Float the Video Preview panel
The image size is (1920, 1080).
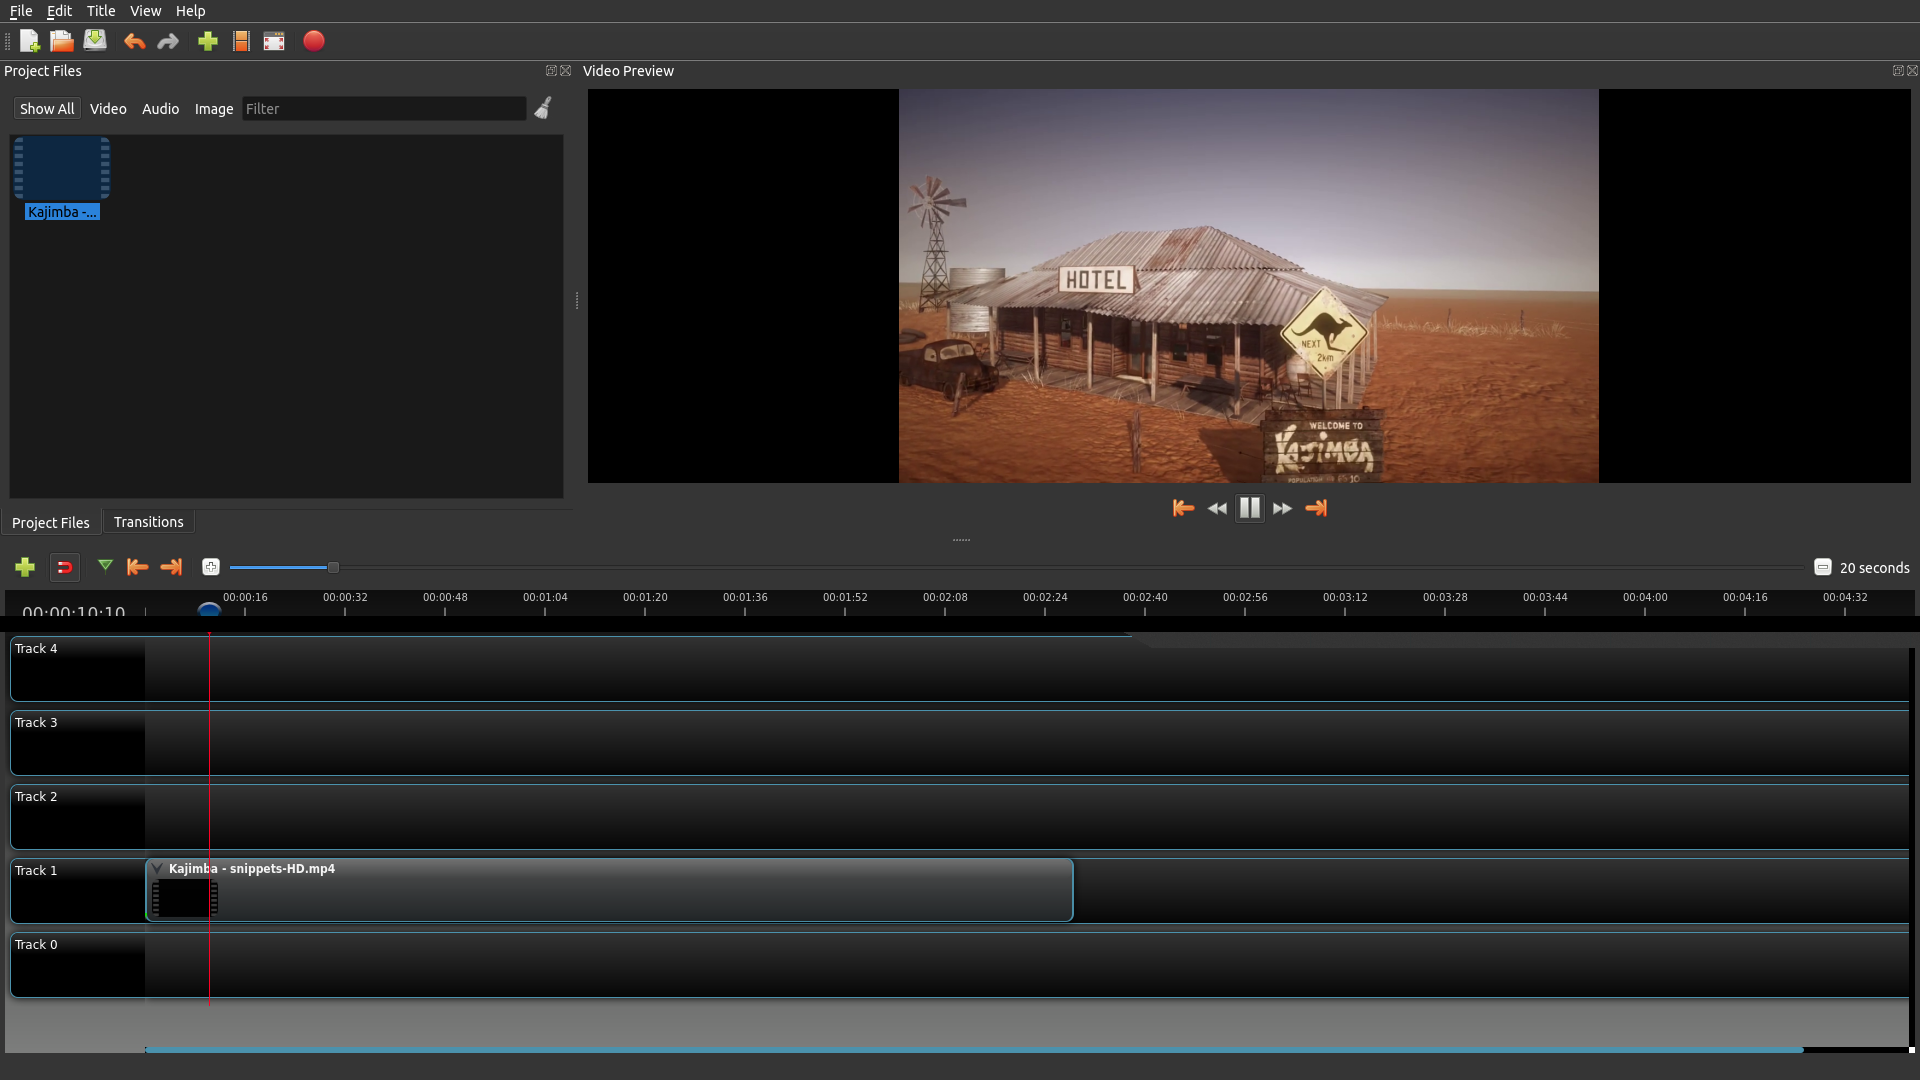(1898, 71)
